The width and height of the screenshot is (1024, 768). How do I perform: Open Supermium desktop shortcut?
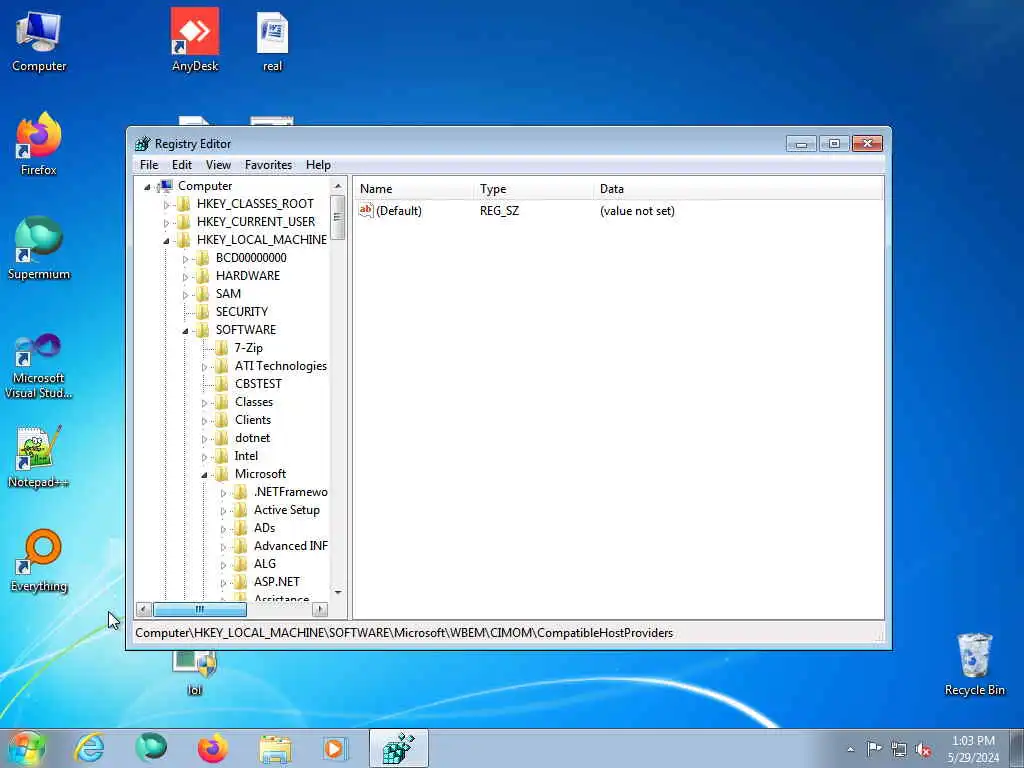(x=39, y=248)
